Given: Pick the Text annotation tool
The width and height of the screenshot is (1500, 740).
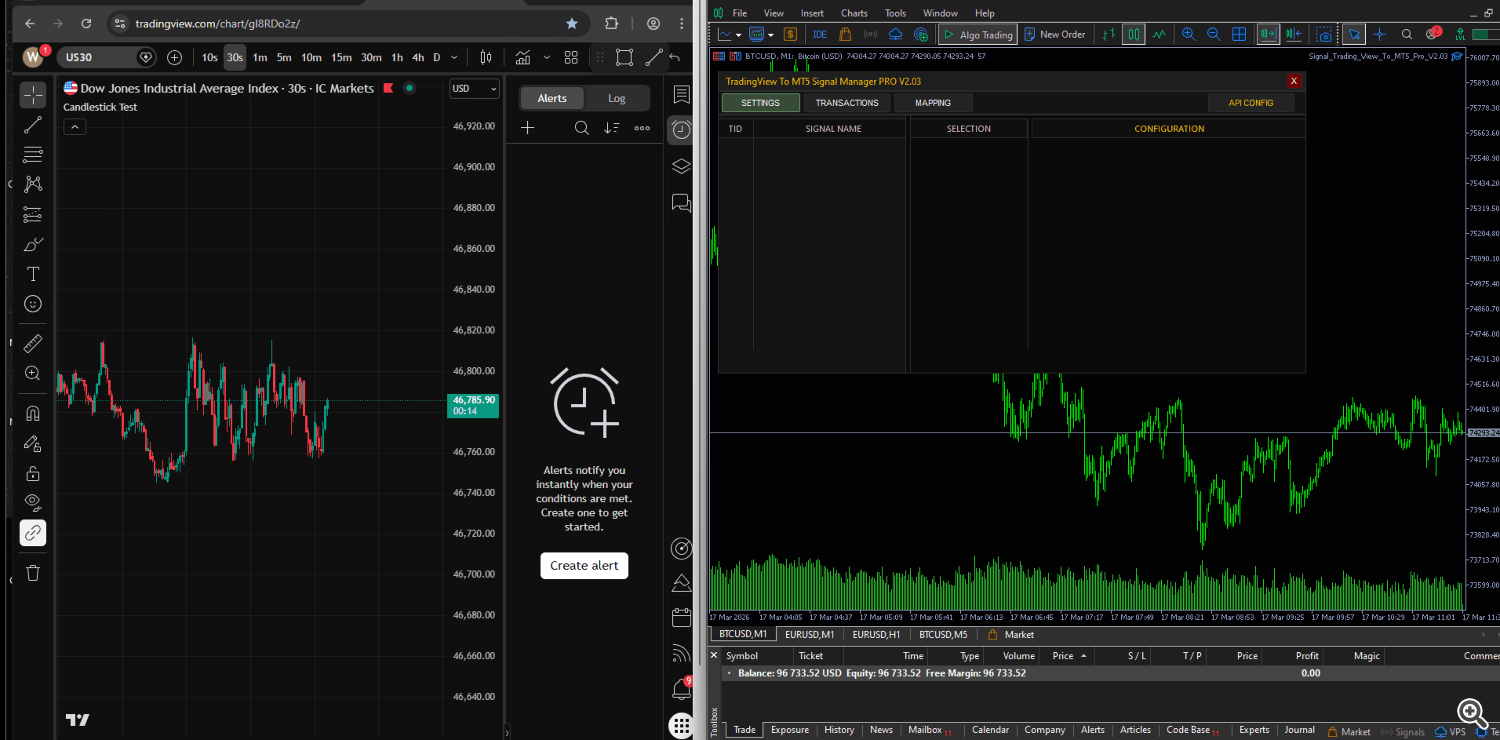Looking at the screenshot, I should [33, 274].
